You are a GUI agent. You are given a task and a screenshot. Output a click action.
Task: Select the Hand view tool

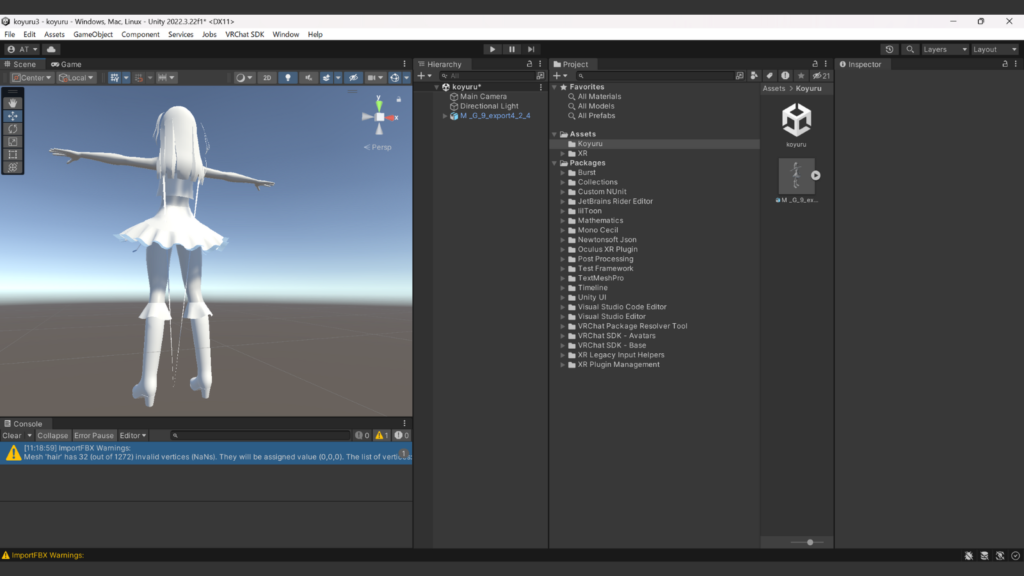(x=13, y=102)
